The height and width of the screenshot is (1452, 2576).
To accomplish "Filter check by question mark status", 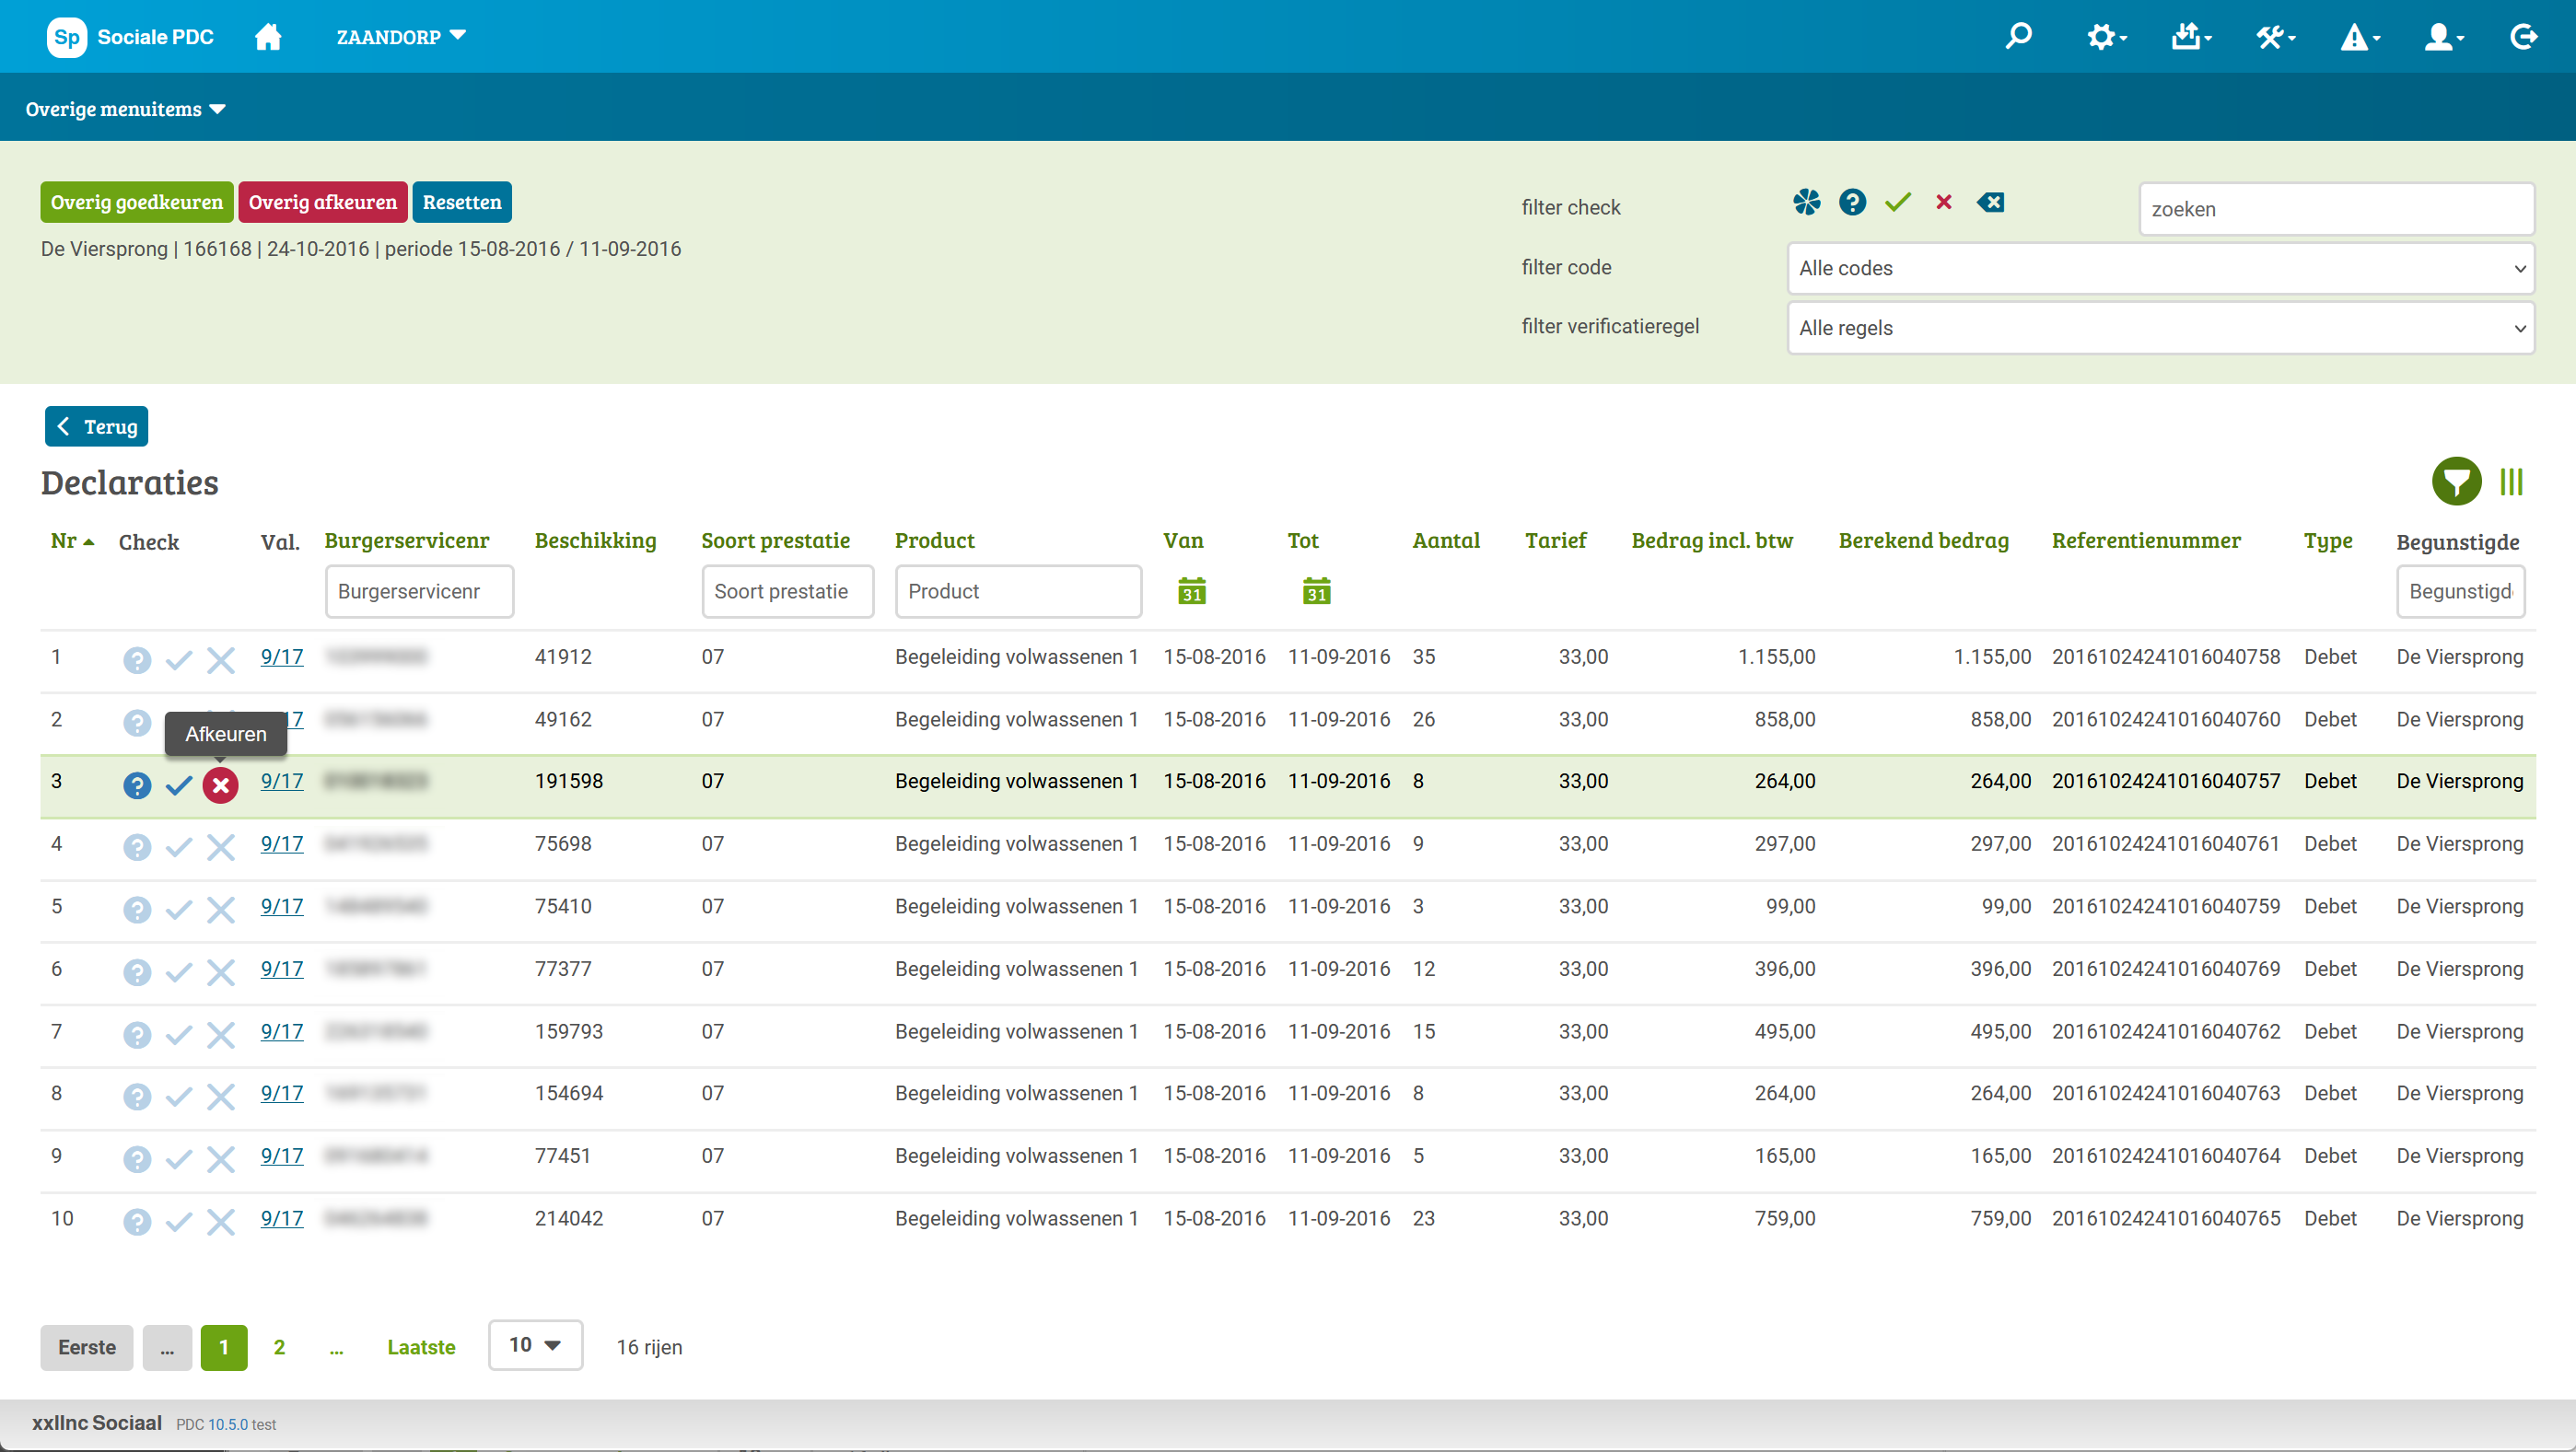I will [1852, 203].
